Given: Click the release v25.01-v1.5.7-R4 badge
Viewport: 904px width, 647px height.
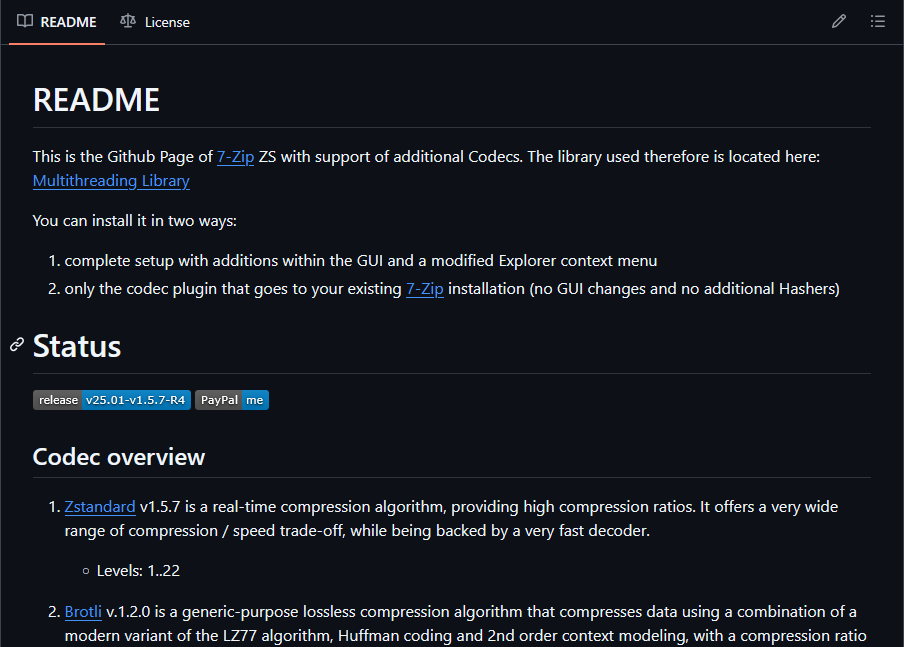Looking at the screenshot, I should click(x=112, y=400).
